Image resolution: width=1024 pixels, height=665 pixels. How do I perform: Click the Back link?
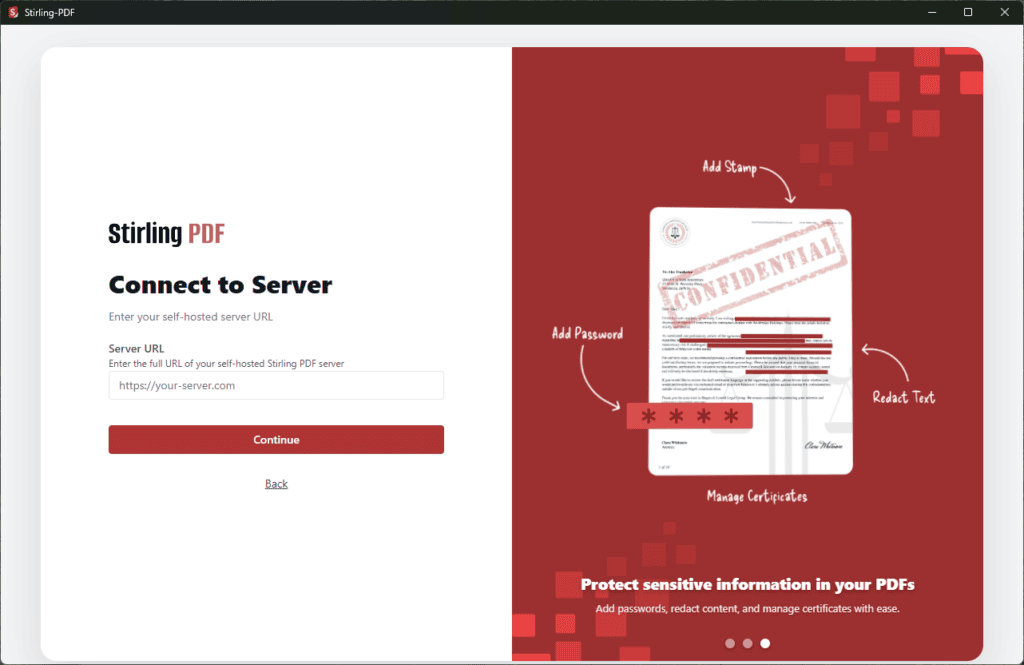pos(276,483)
